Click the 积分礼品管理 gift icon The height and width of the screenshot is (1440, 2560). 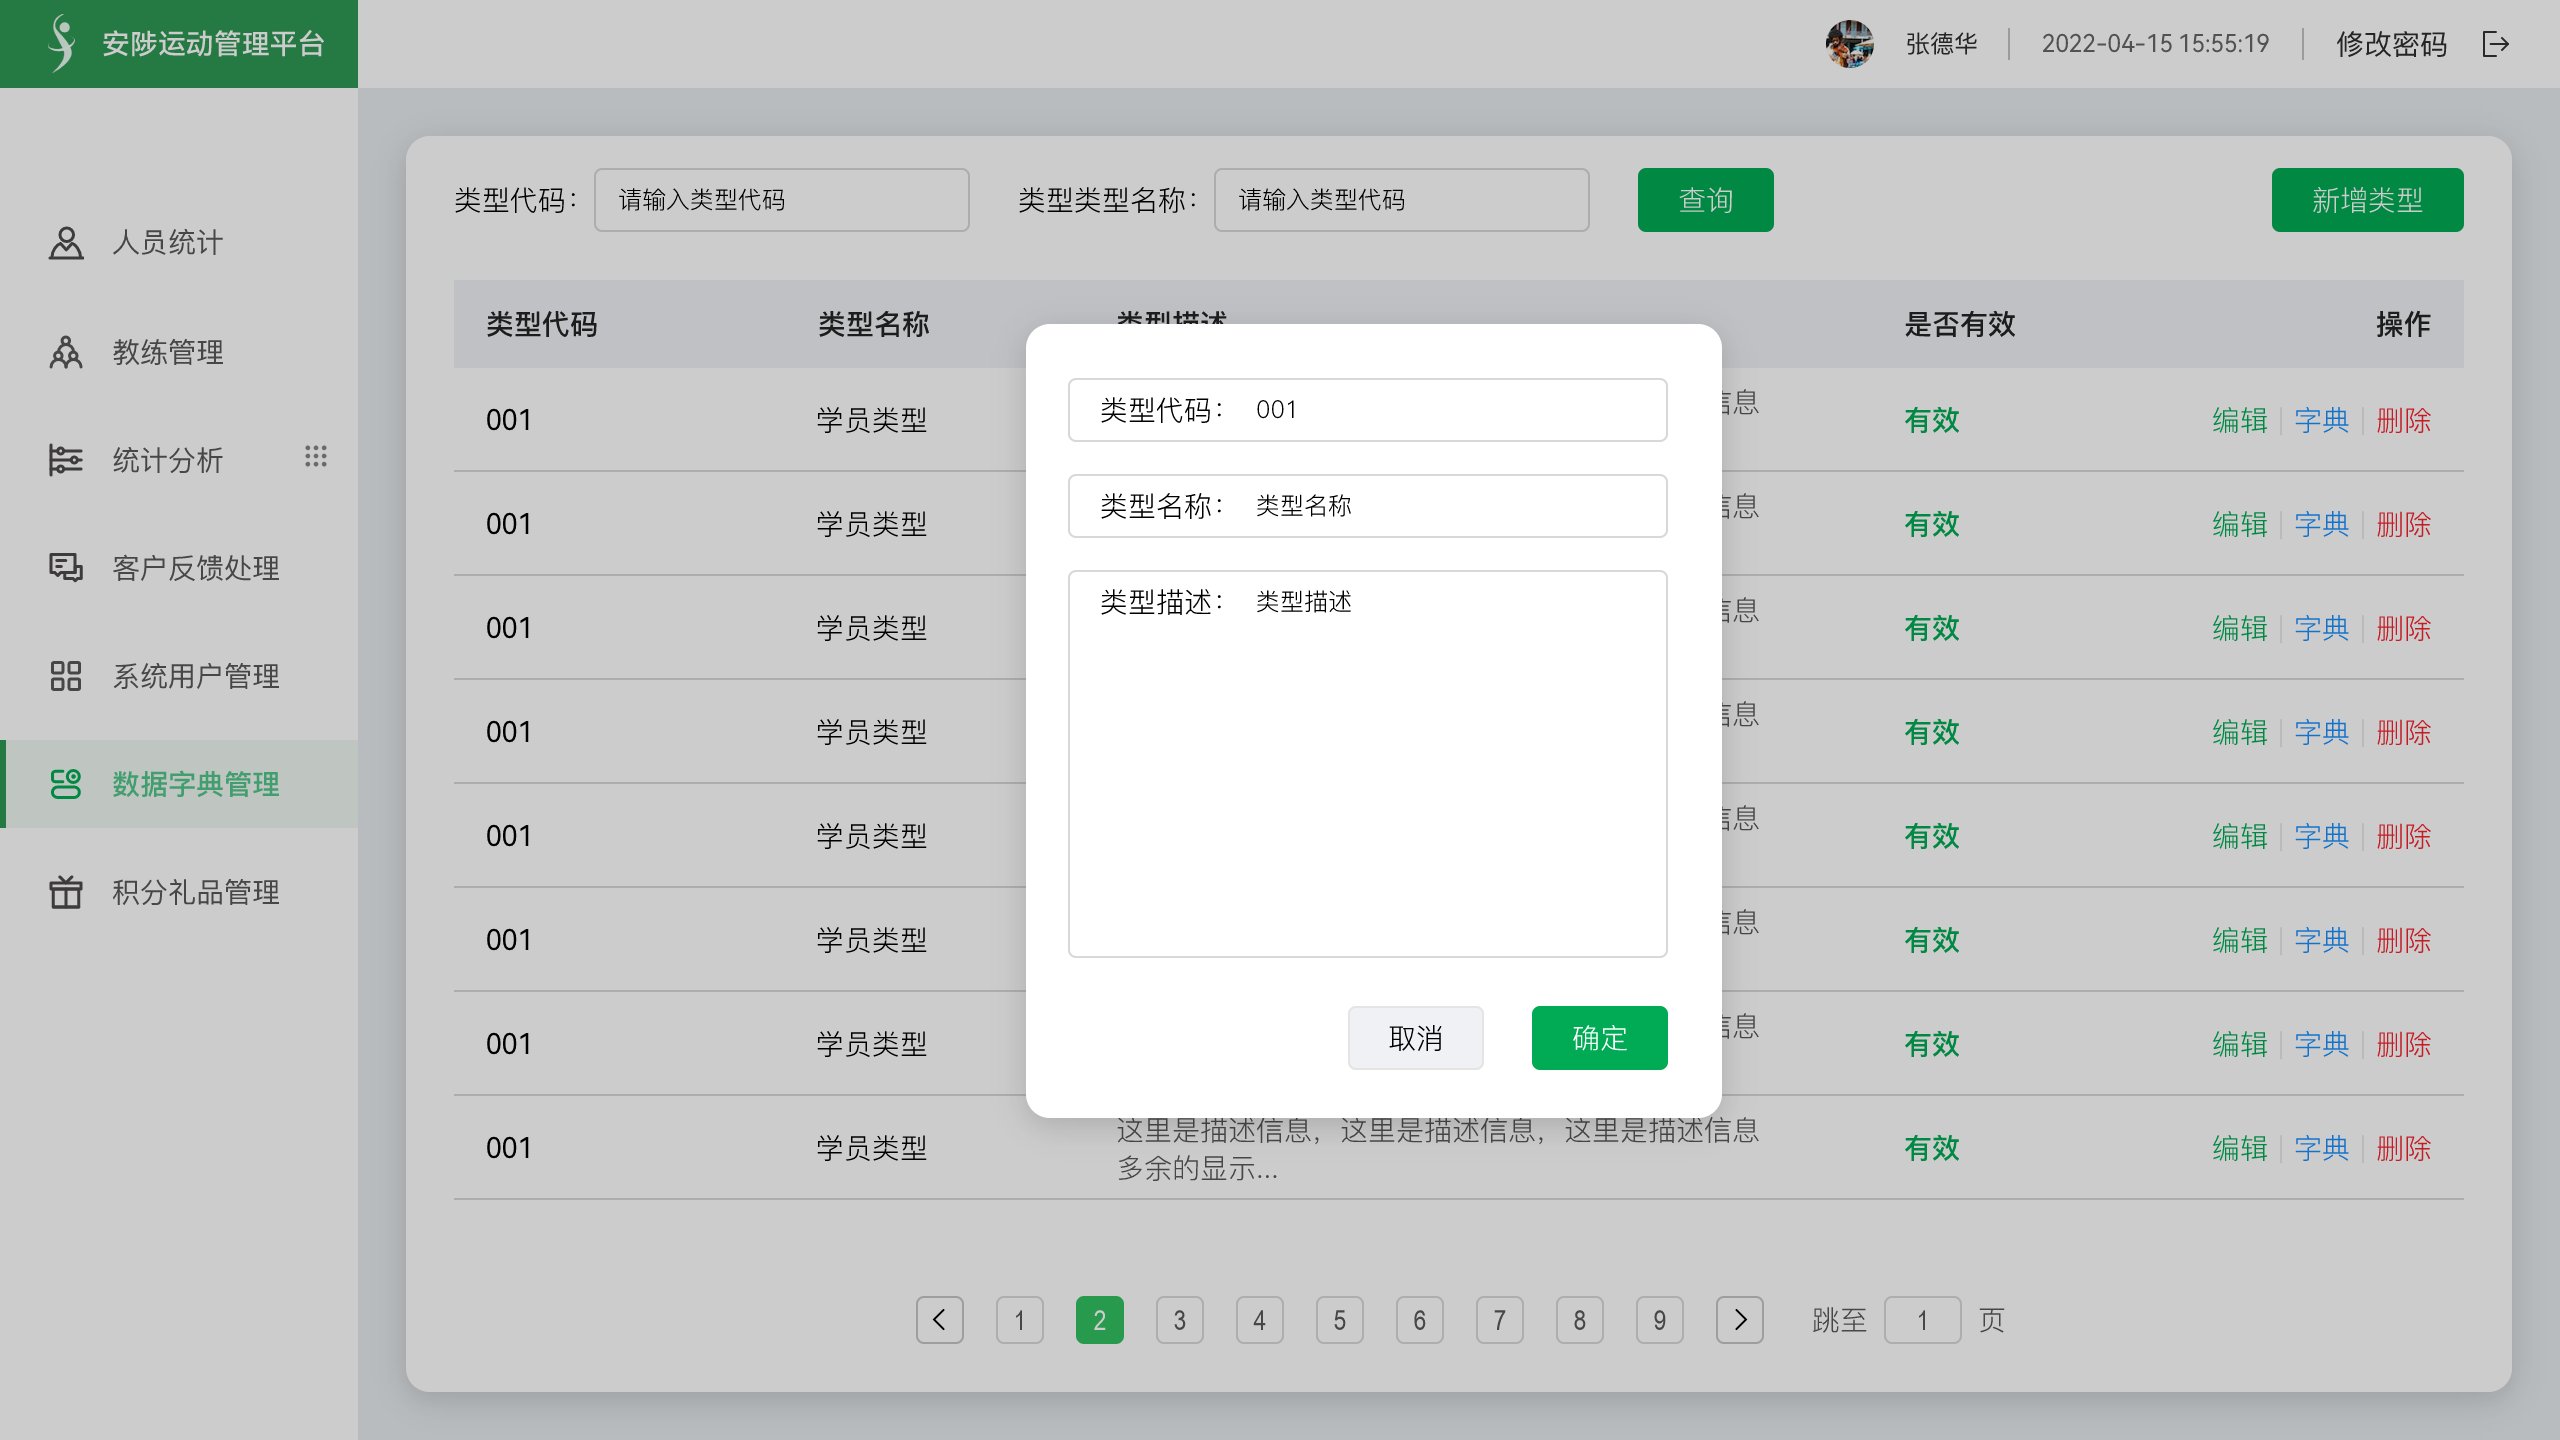[x=66, y=892]
